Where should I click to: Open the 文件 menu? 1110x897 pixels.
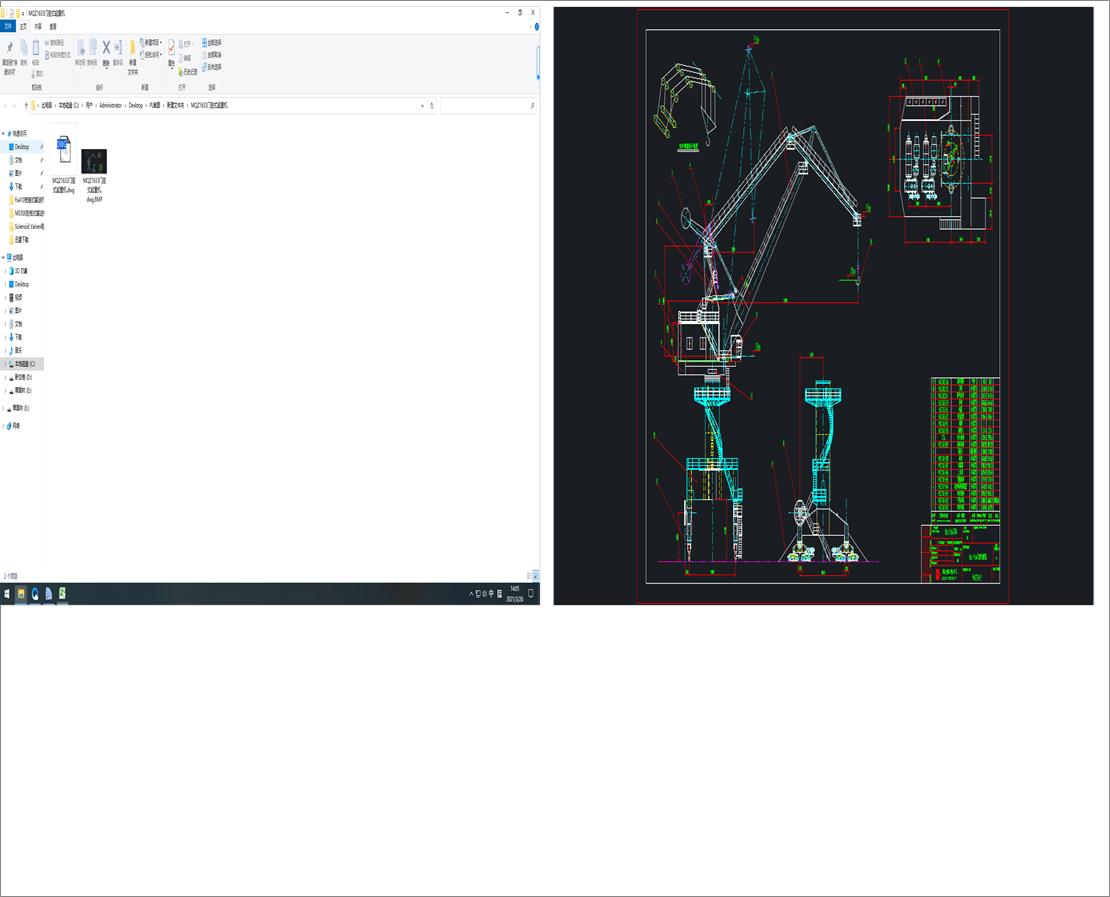pyautogui.click(x=8, y=26)
